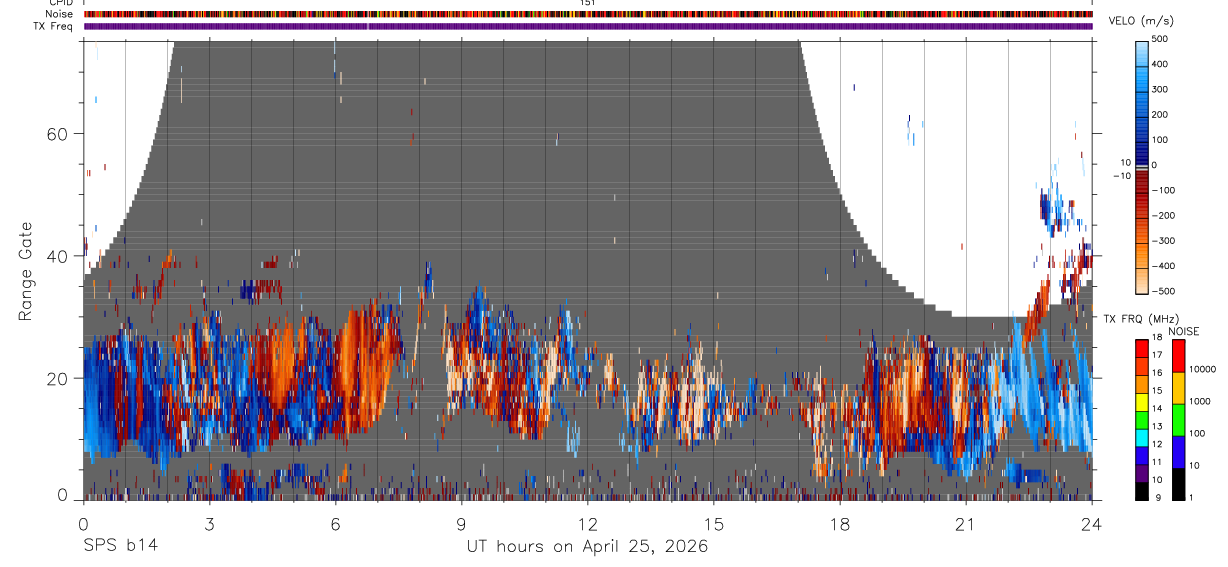Click 'UT hours on April 25, 2026' label
1228x567 pixels.
point(587,547)
